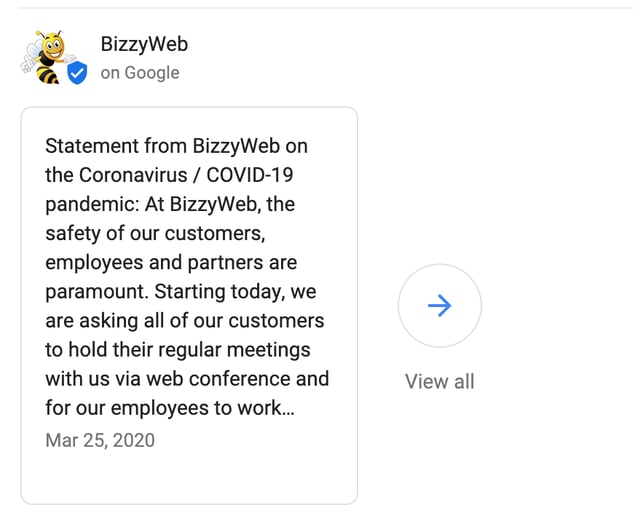This screenshot has height=521, width=635.
Task: Click 'are asking all of our customers' line
Action: tap(185, 321)
